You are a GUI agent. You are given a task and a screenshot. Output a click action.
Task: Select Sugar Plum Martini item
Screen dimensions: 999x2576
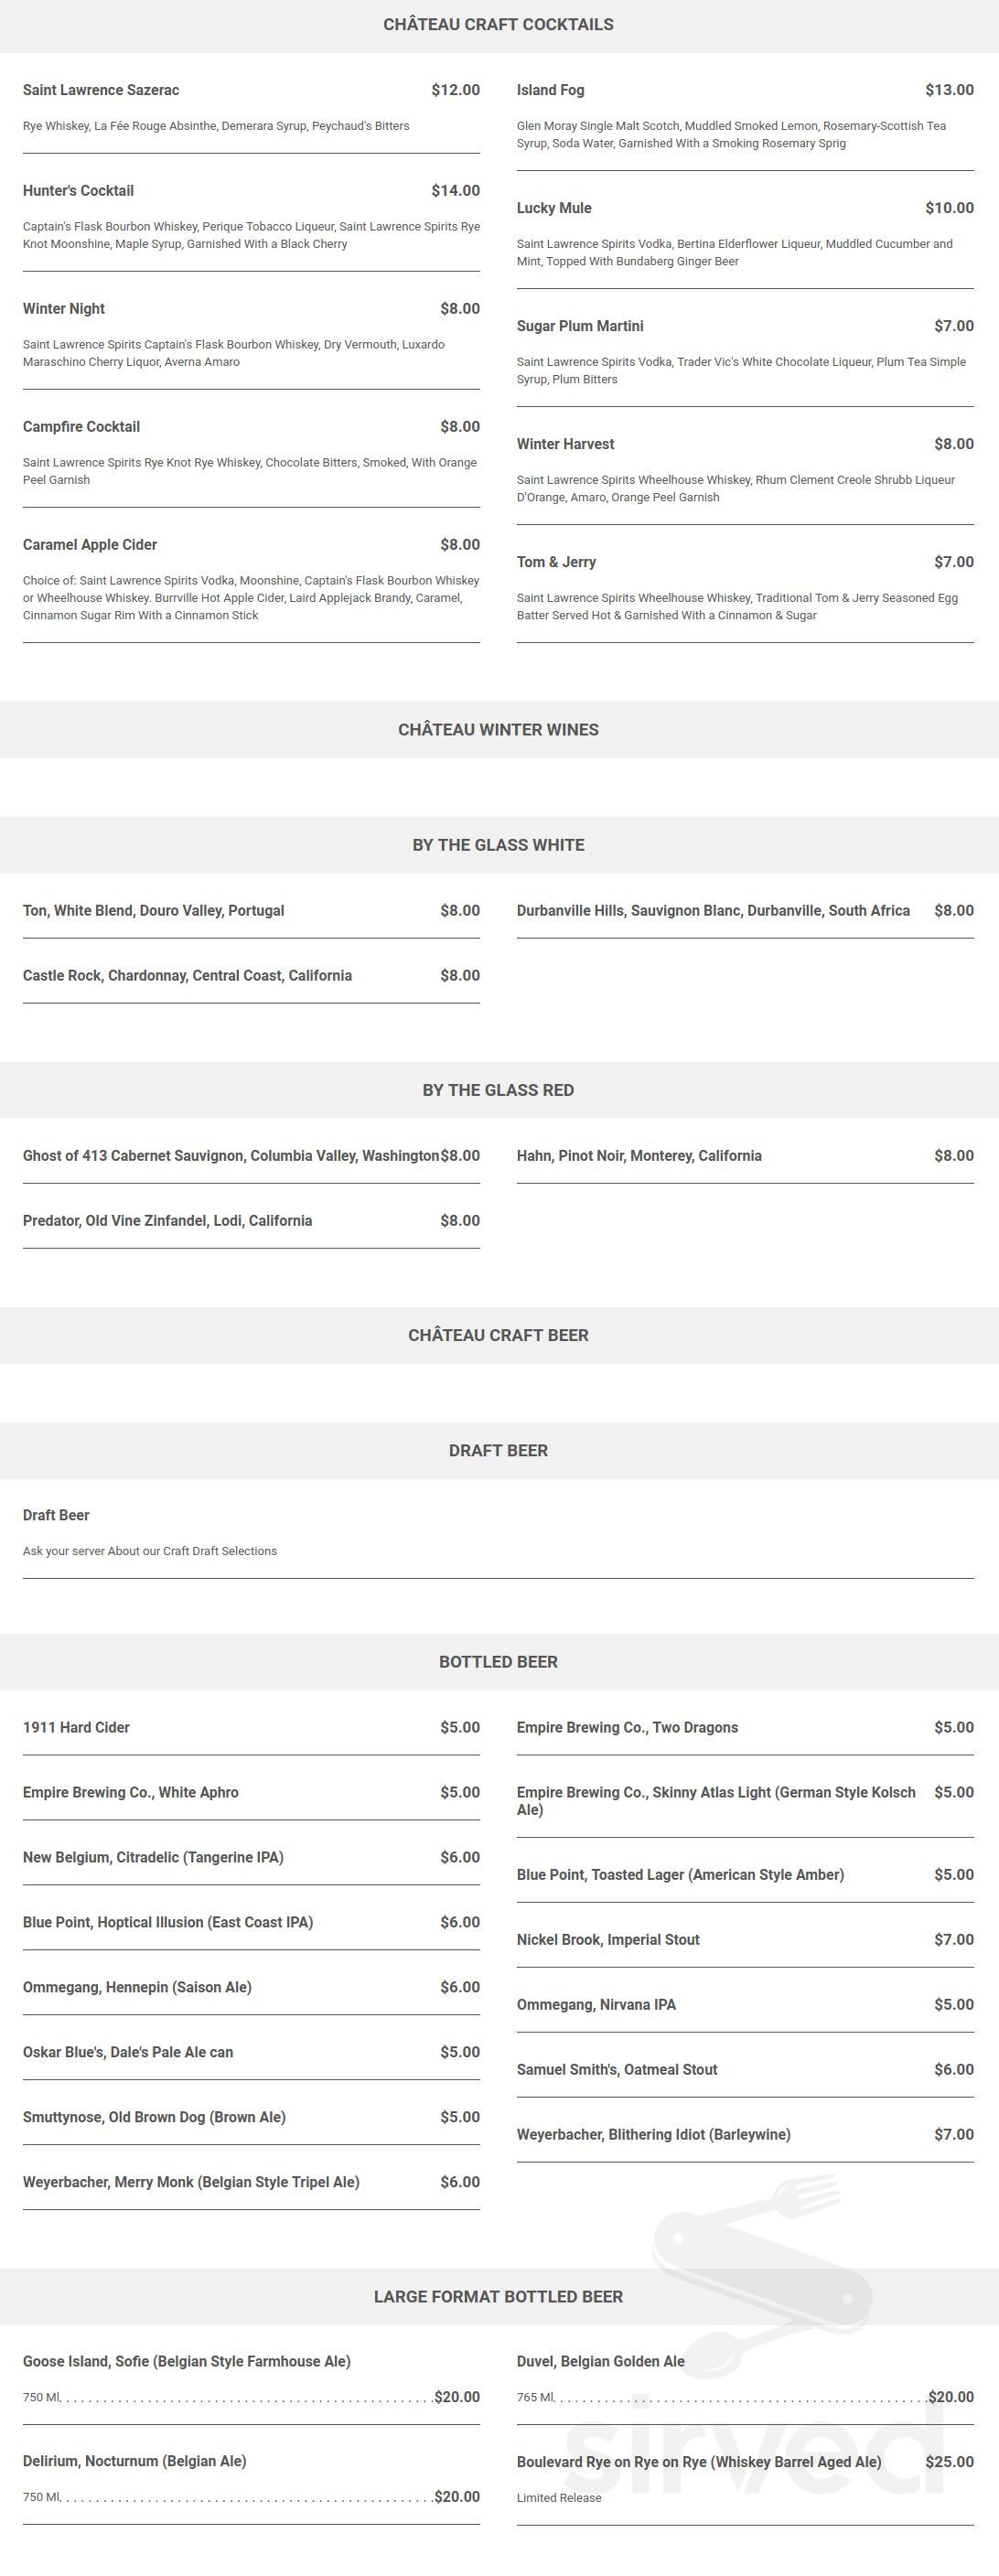(580, 326)
